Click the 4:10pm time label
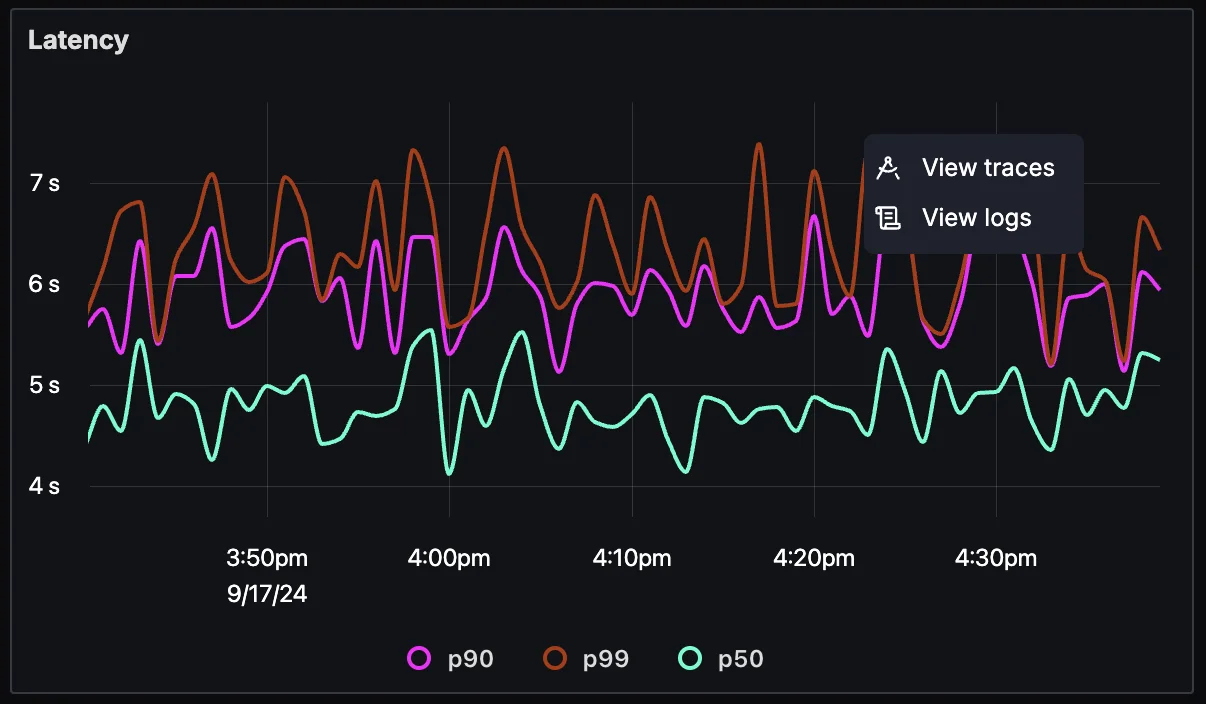 pyautogui.click(x=631, y=558)
